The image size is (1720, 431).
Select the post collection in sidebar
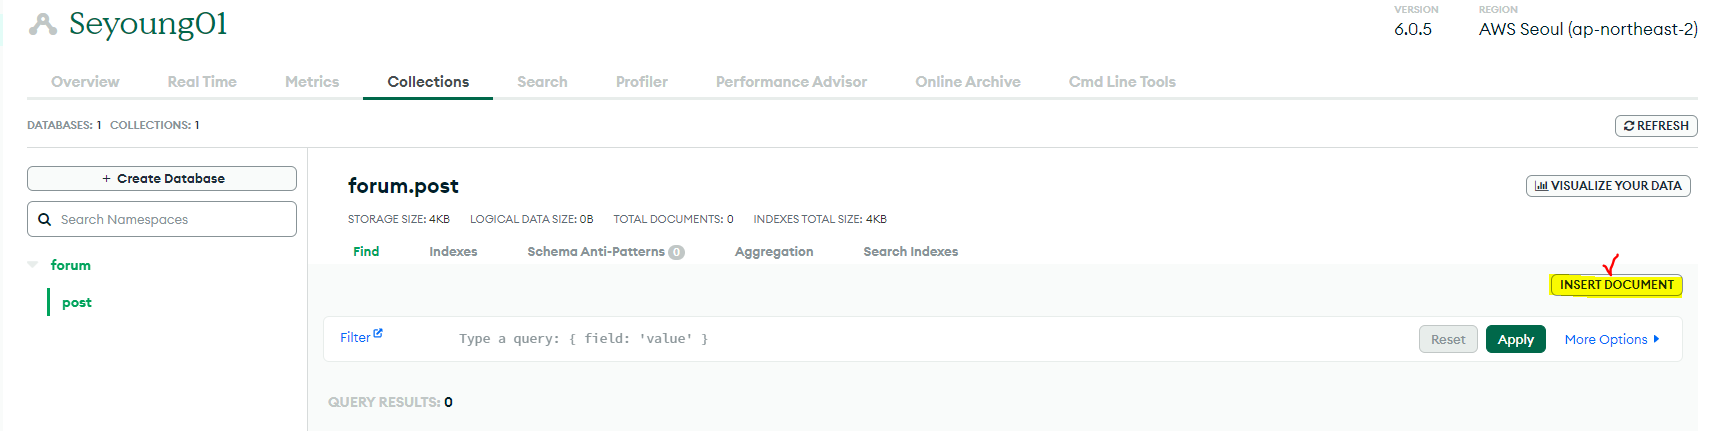(77, 302)
